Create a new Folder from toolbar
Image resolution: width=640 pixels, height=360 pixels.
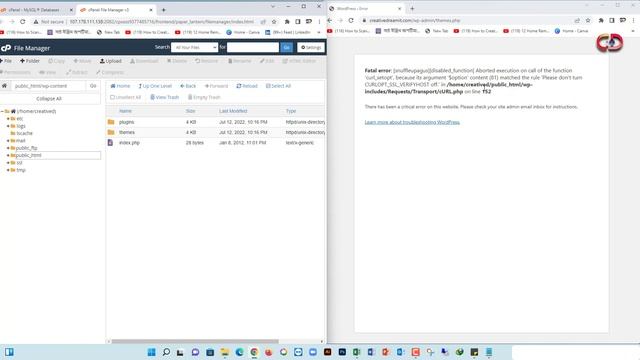pos(30,61)
